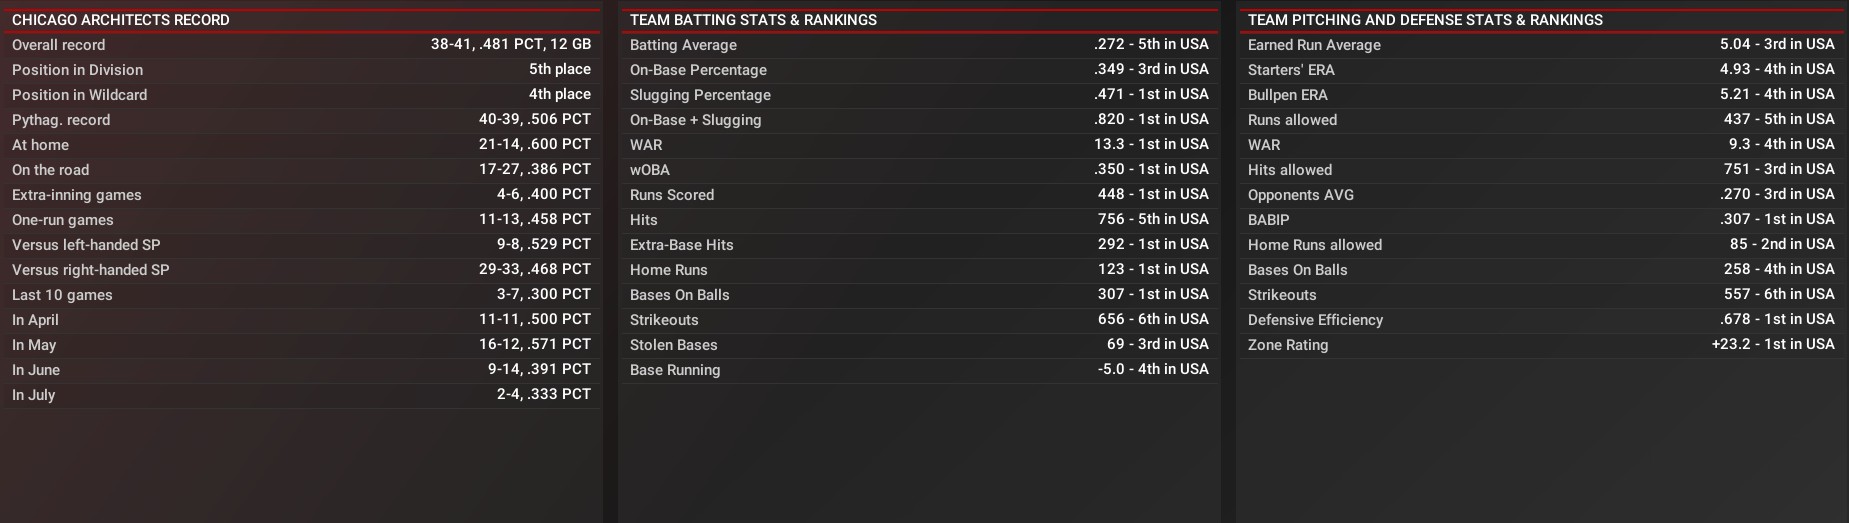Select the Batting Average row
This screenshot has width=1849, height=523.
pos(918,45)
